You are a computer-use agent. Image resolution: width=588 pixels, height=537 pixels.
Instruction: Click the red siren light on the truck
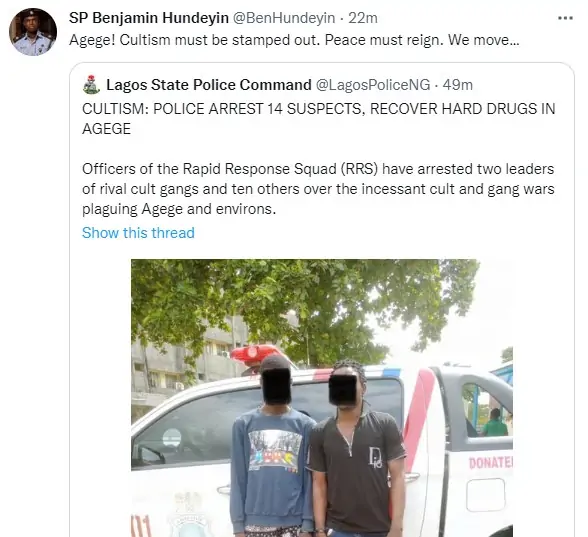pos(254,354)
